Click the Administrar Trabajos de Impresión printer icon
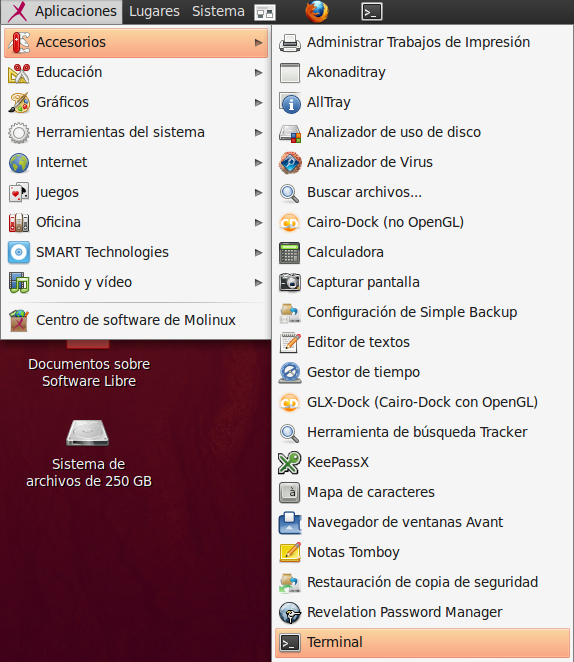Screen dimensions: 574x662 tap(290, 43)
